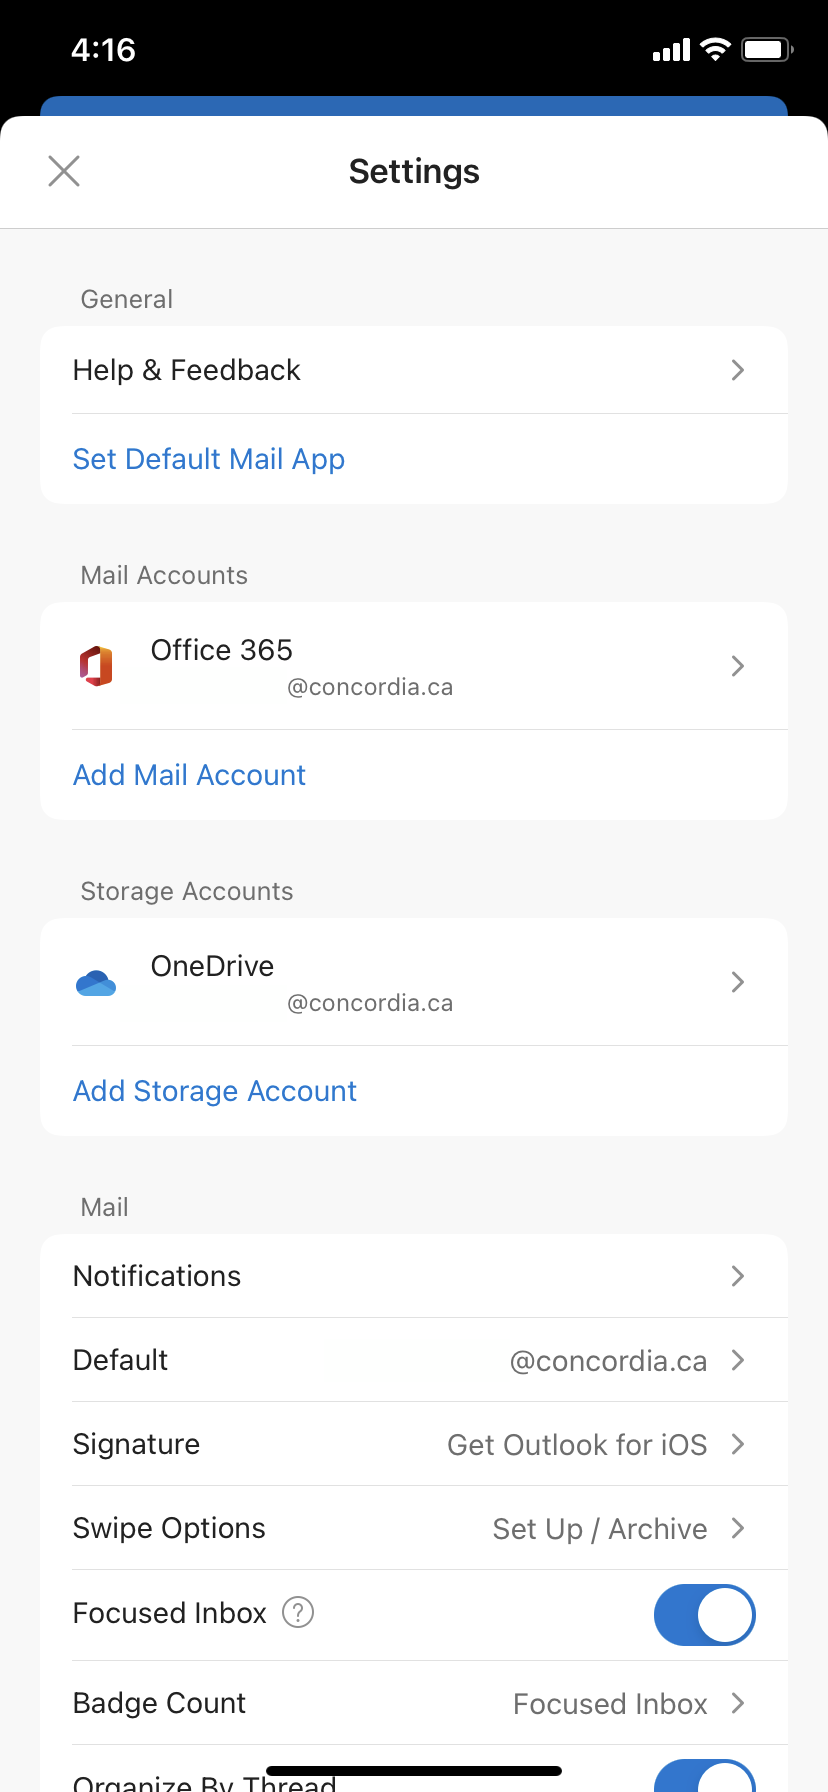Open Default account chevron arrow
Viewport: 828px width, 1792px height.
pos(738,1360)
